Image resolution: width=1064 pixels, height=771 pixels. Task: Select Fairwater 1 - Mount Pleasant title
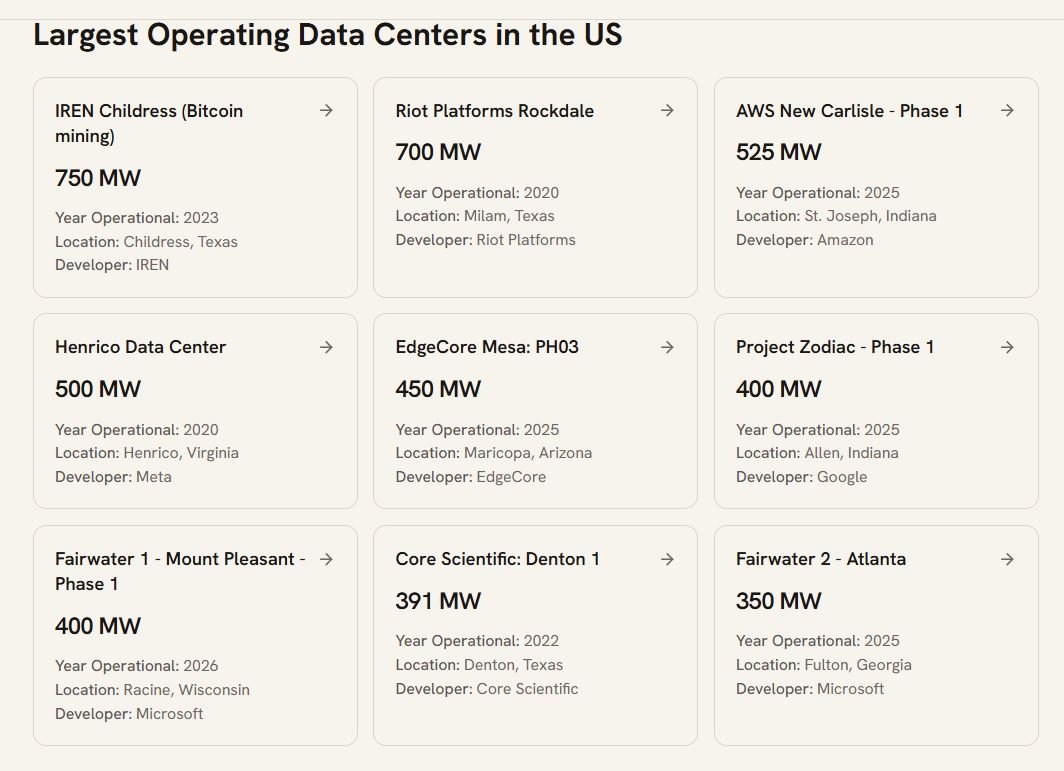pyautogui.click(x=180, y=571)
